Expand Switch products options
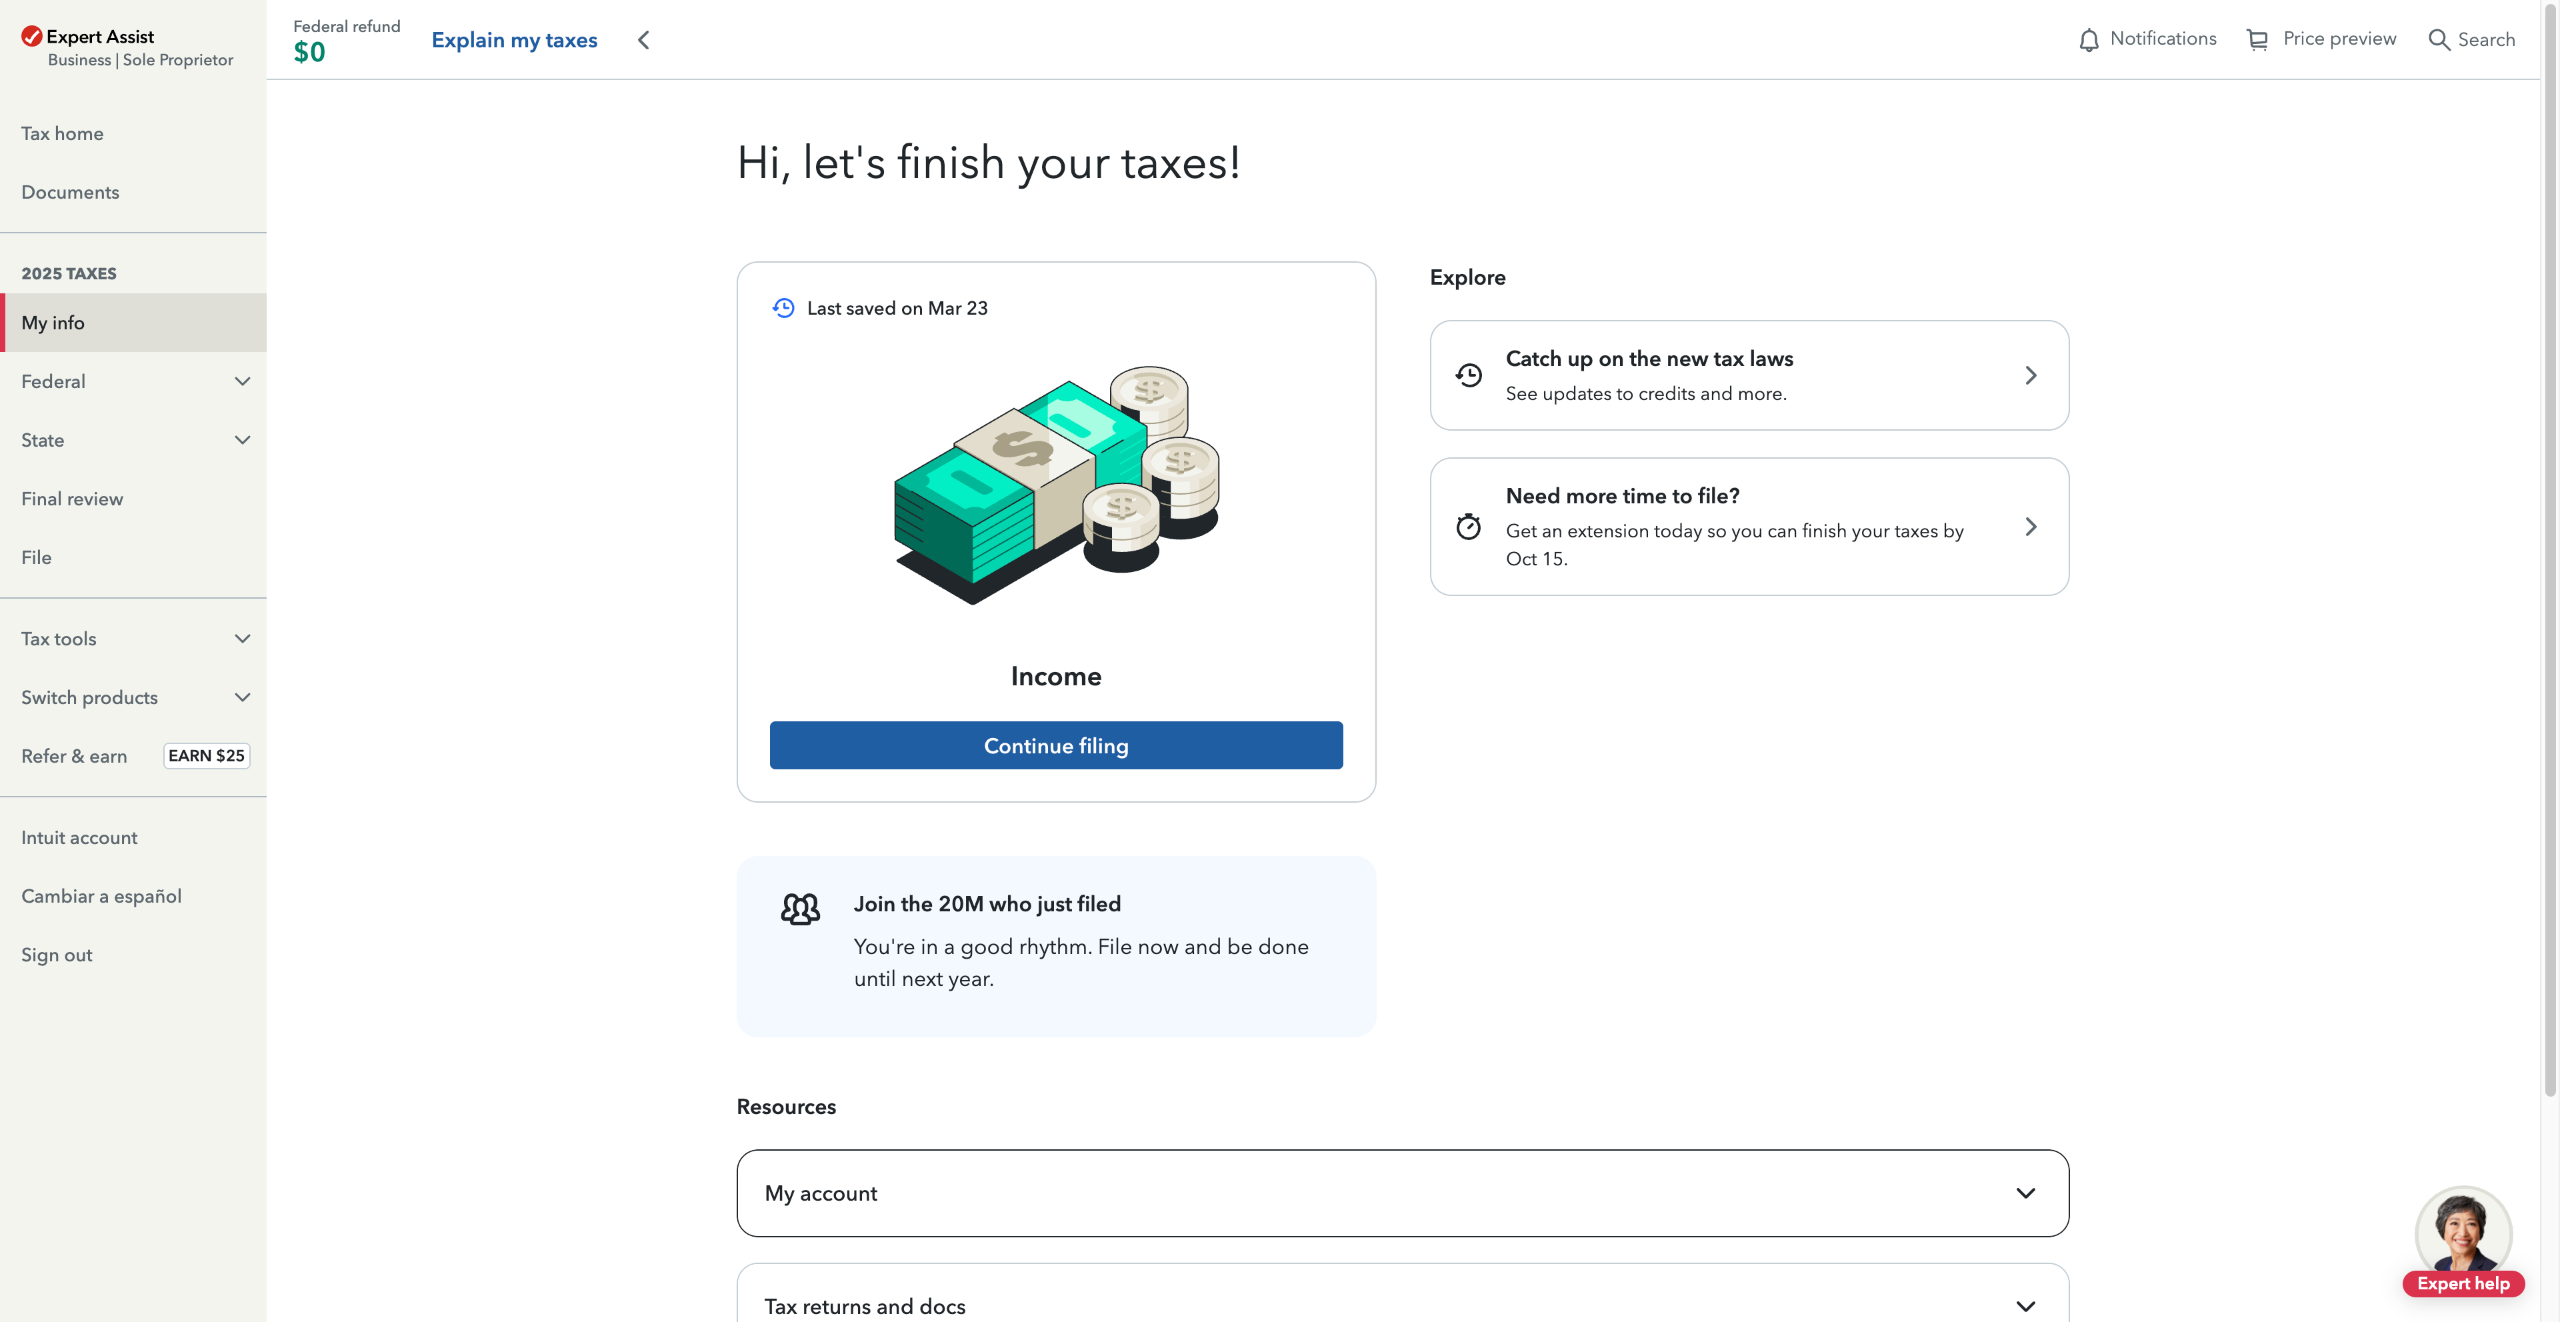 242,698
